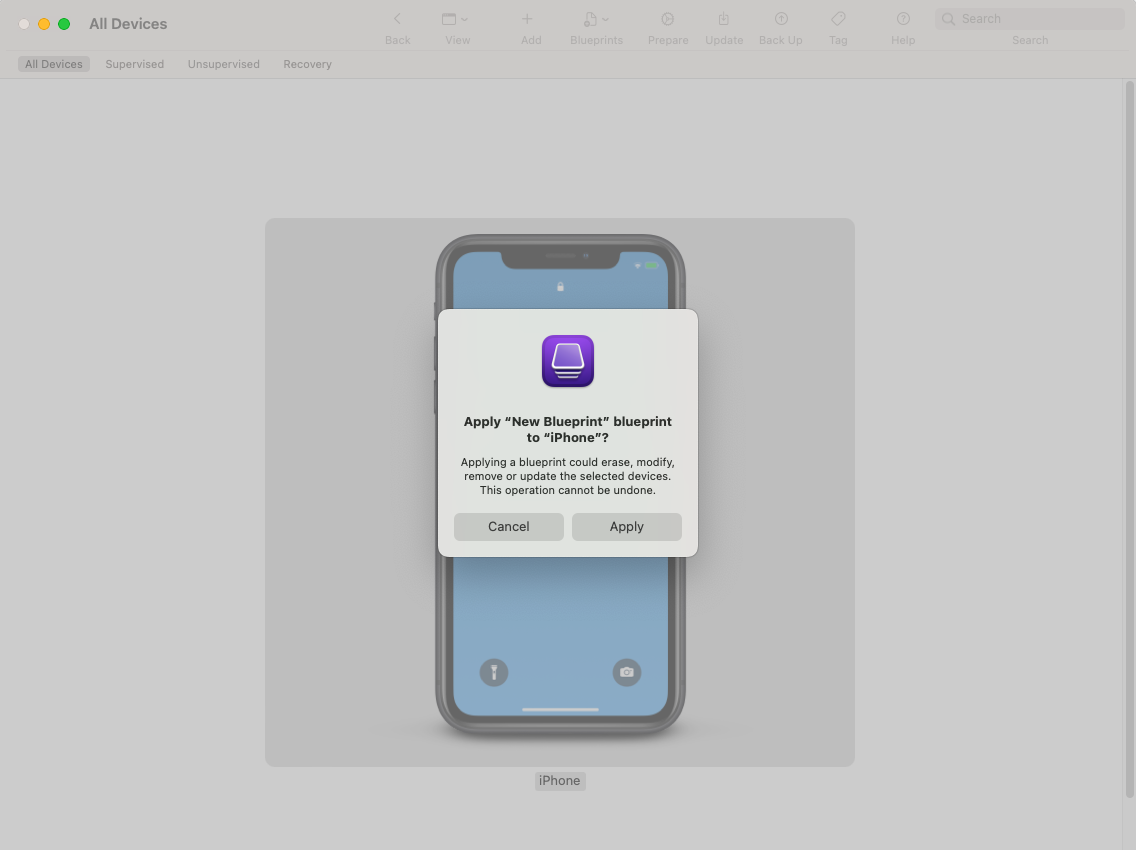Switch to the Supervised tab
1136x850 pixels.
pyautogui.click(x=135, y=64)
